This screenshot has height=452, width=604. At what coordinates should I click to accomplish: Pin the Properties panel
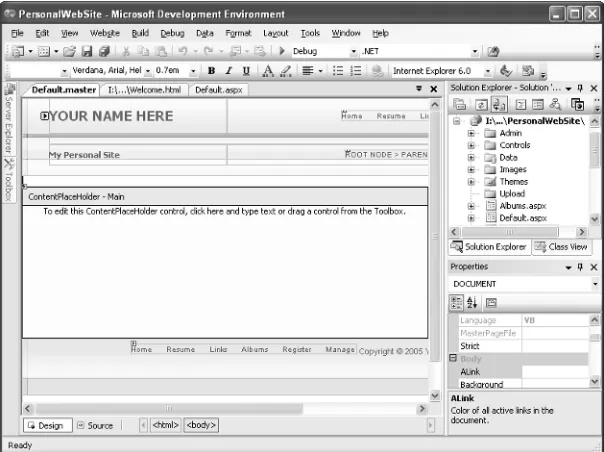click(581, 267)
